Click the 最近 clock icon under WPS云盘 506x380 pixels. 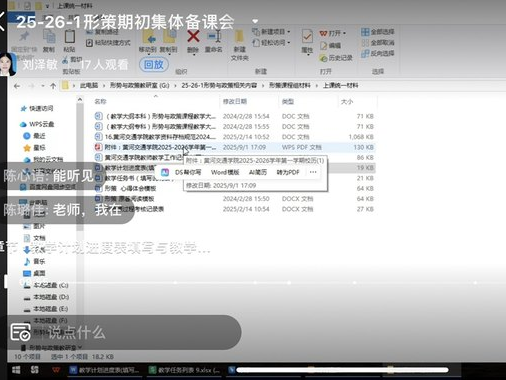click(27, 136)
